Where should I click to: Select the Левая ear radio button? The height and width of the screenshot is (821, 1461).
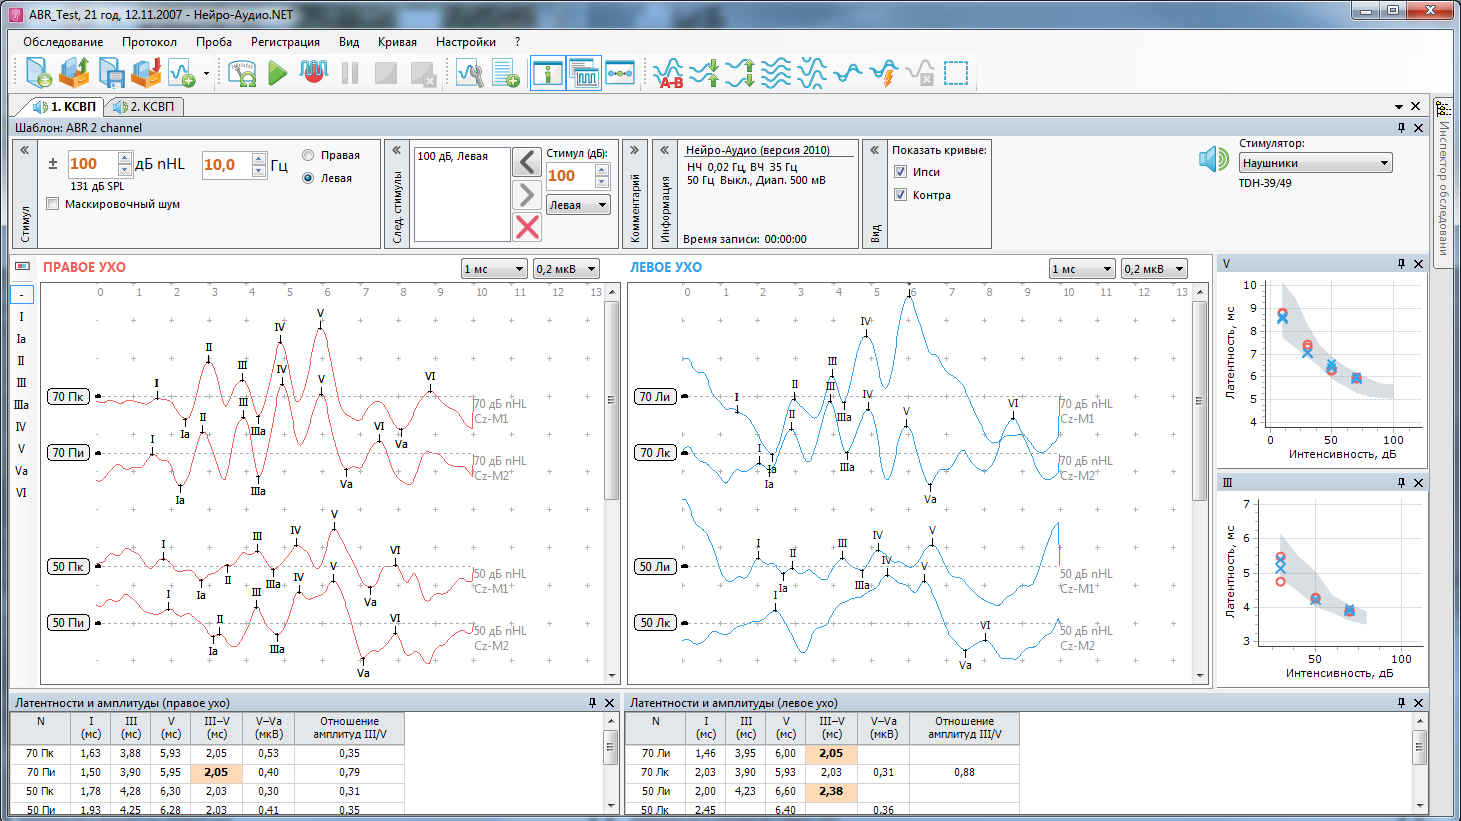(308, 178)
